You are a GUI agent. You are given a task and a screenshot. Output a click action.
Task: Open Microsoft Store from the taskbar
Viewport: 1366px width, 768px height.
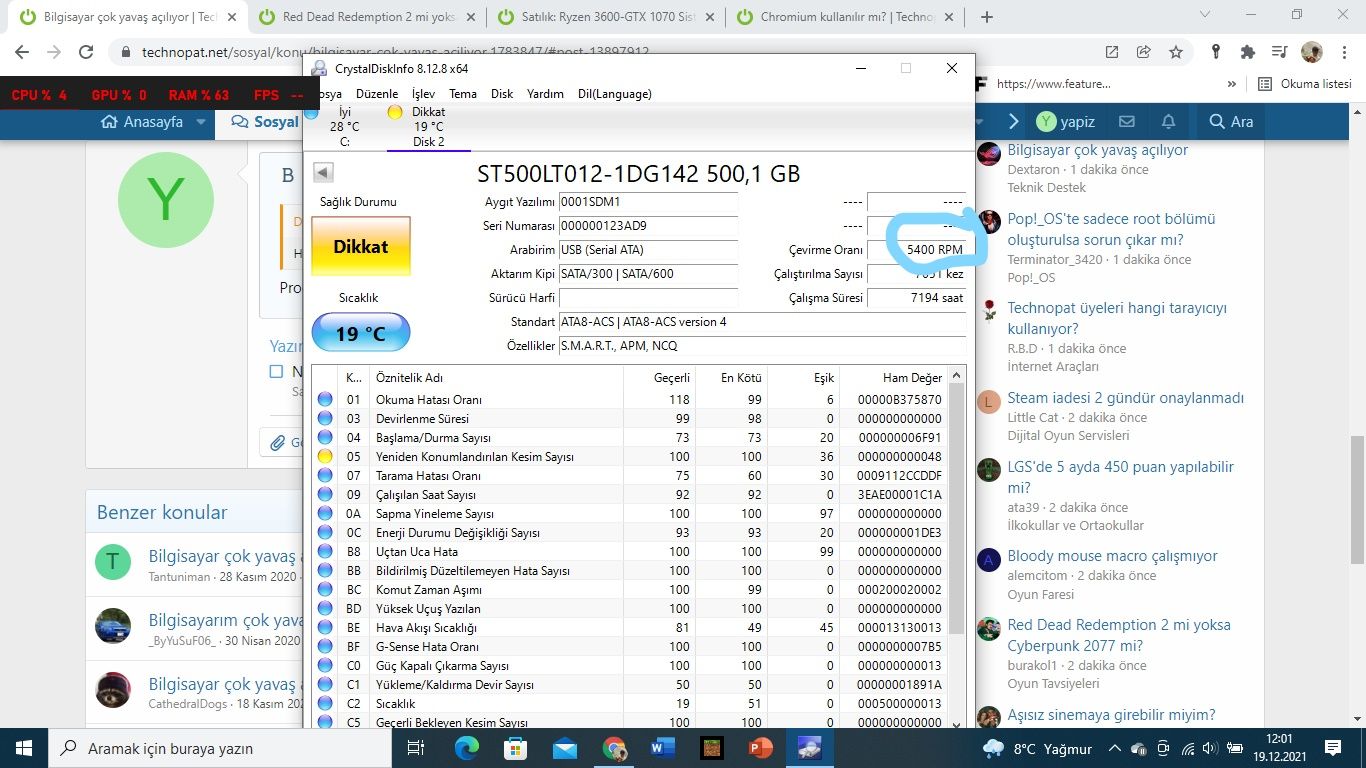[515, 748]
